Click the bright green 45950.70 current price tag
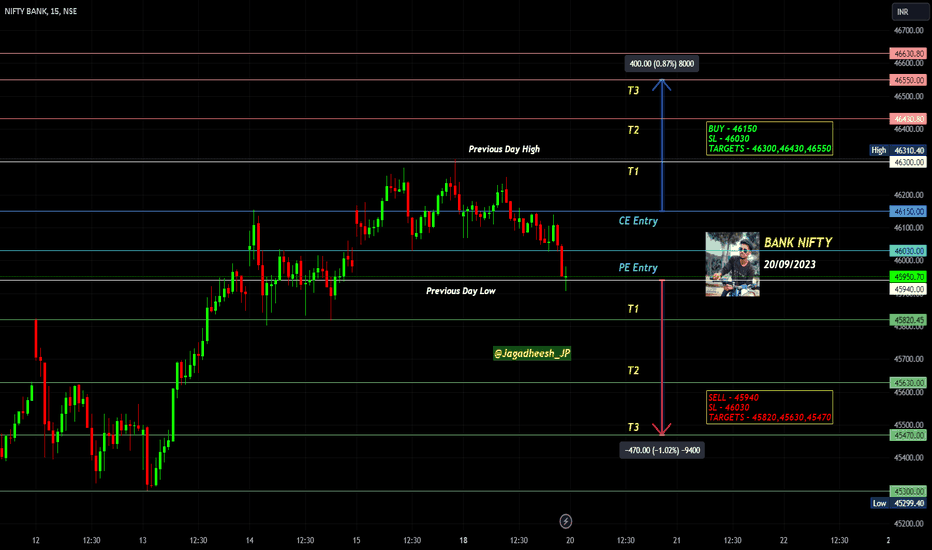932x550 pixels. pos(908,276)
